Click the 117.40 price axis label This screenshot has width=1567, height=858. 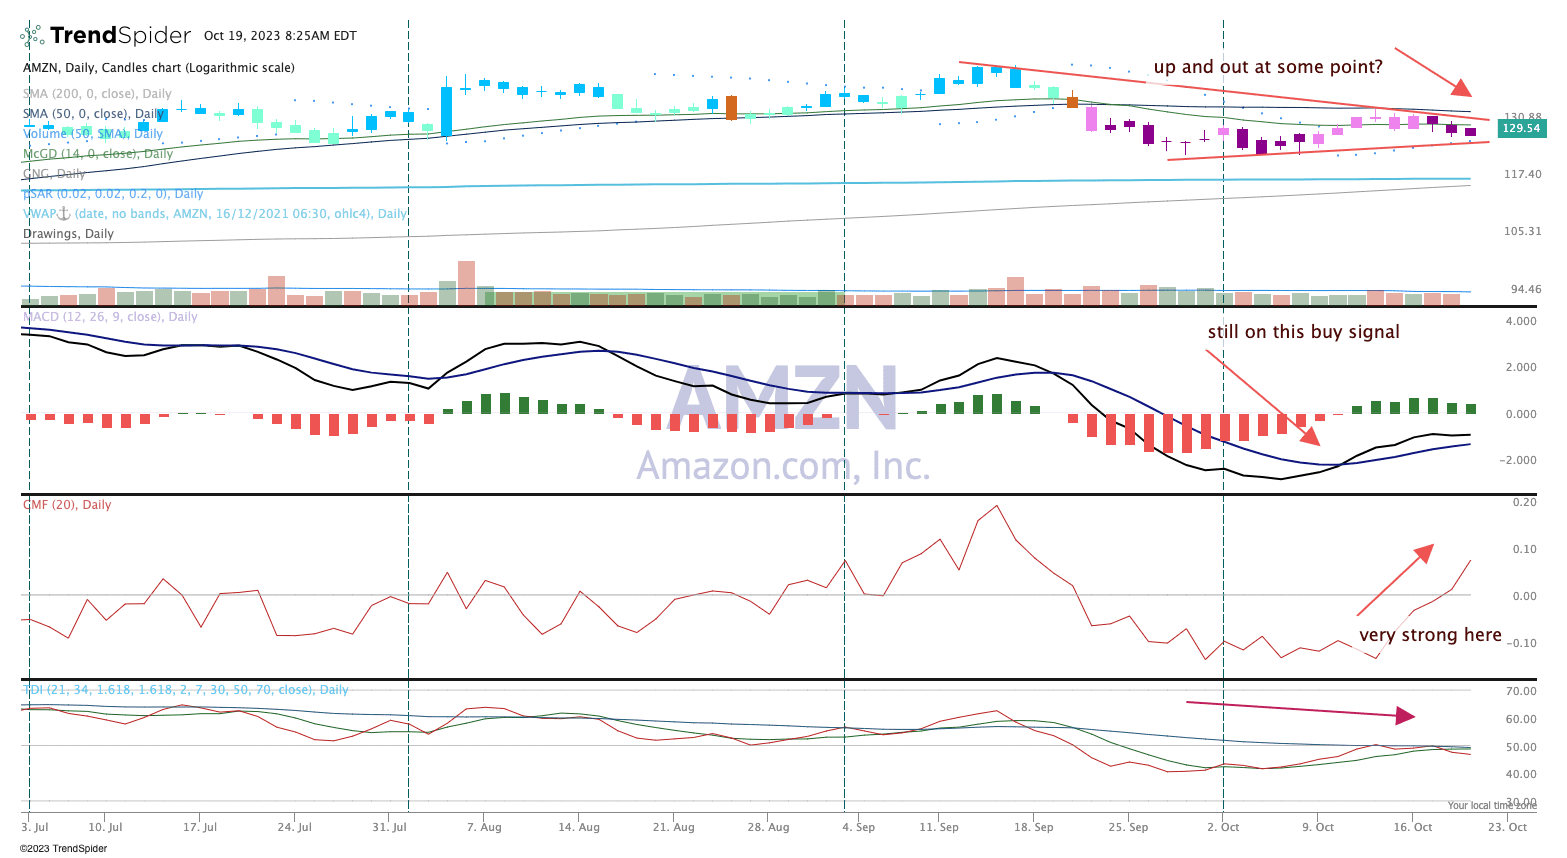1522,174
